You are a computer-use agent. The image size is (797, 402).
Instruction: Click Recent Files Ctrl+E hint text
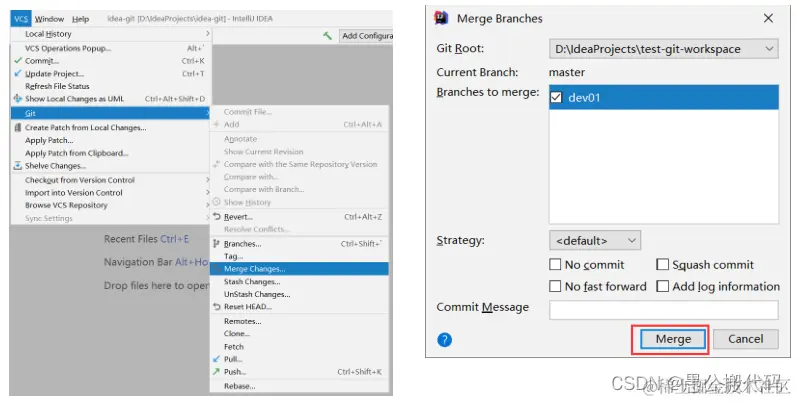click(x=146, y=239)
